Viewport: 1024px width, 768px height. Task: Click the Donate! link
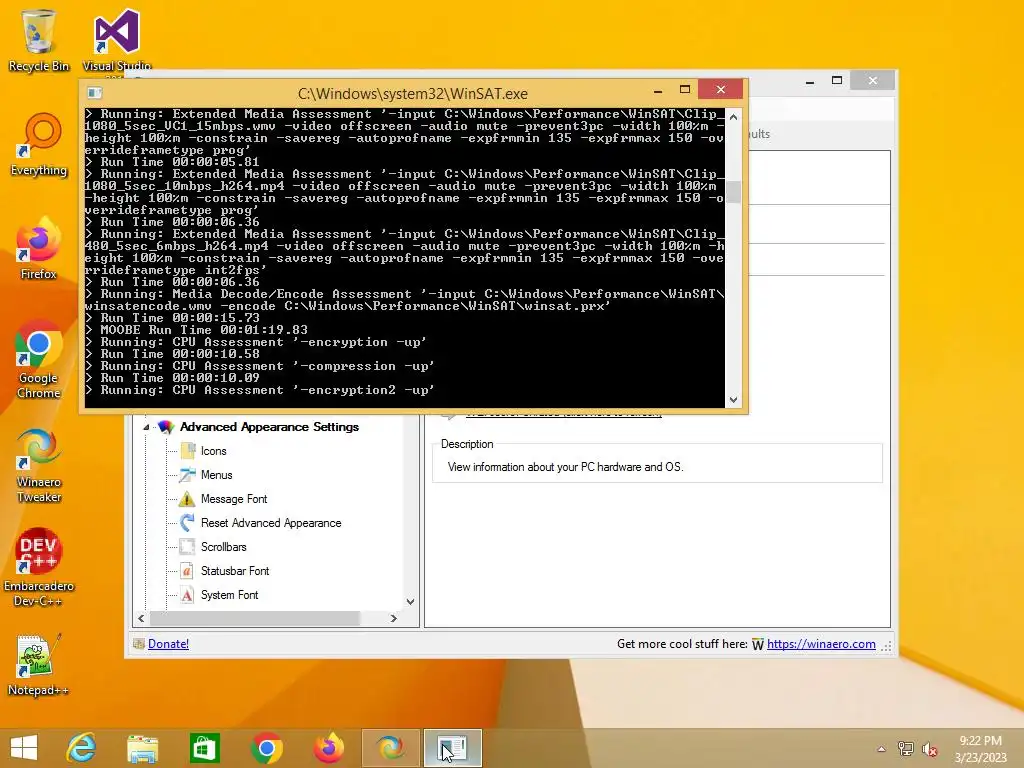(x=168, y=644)
